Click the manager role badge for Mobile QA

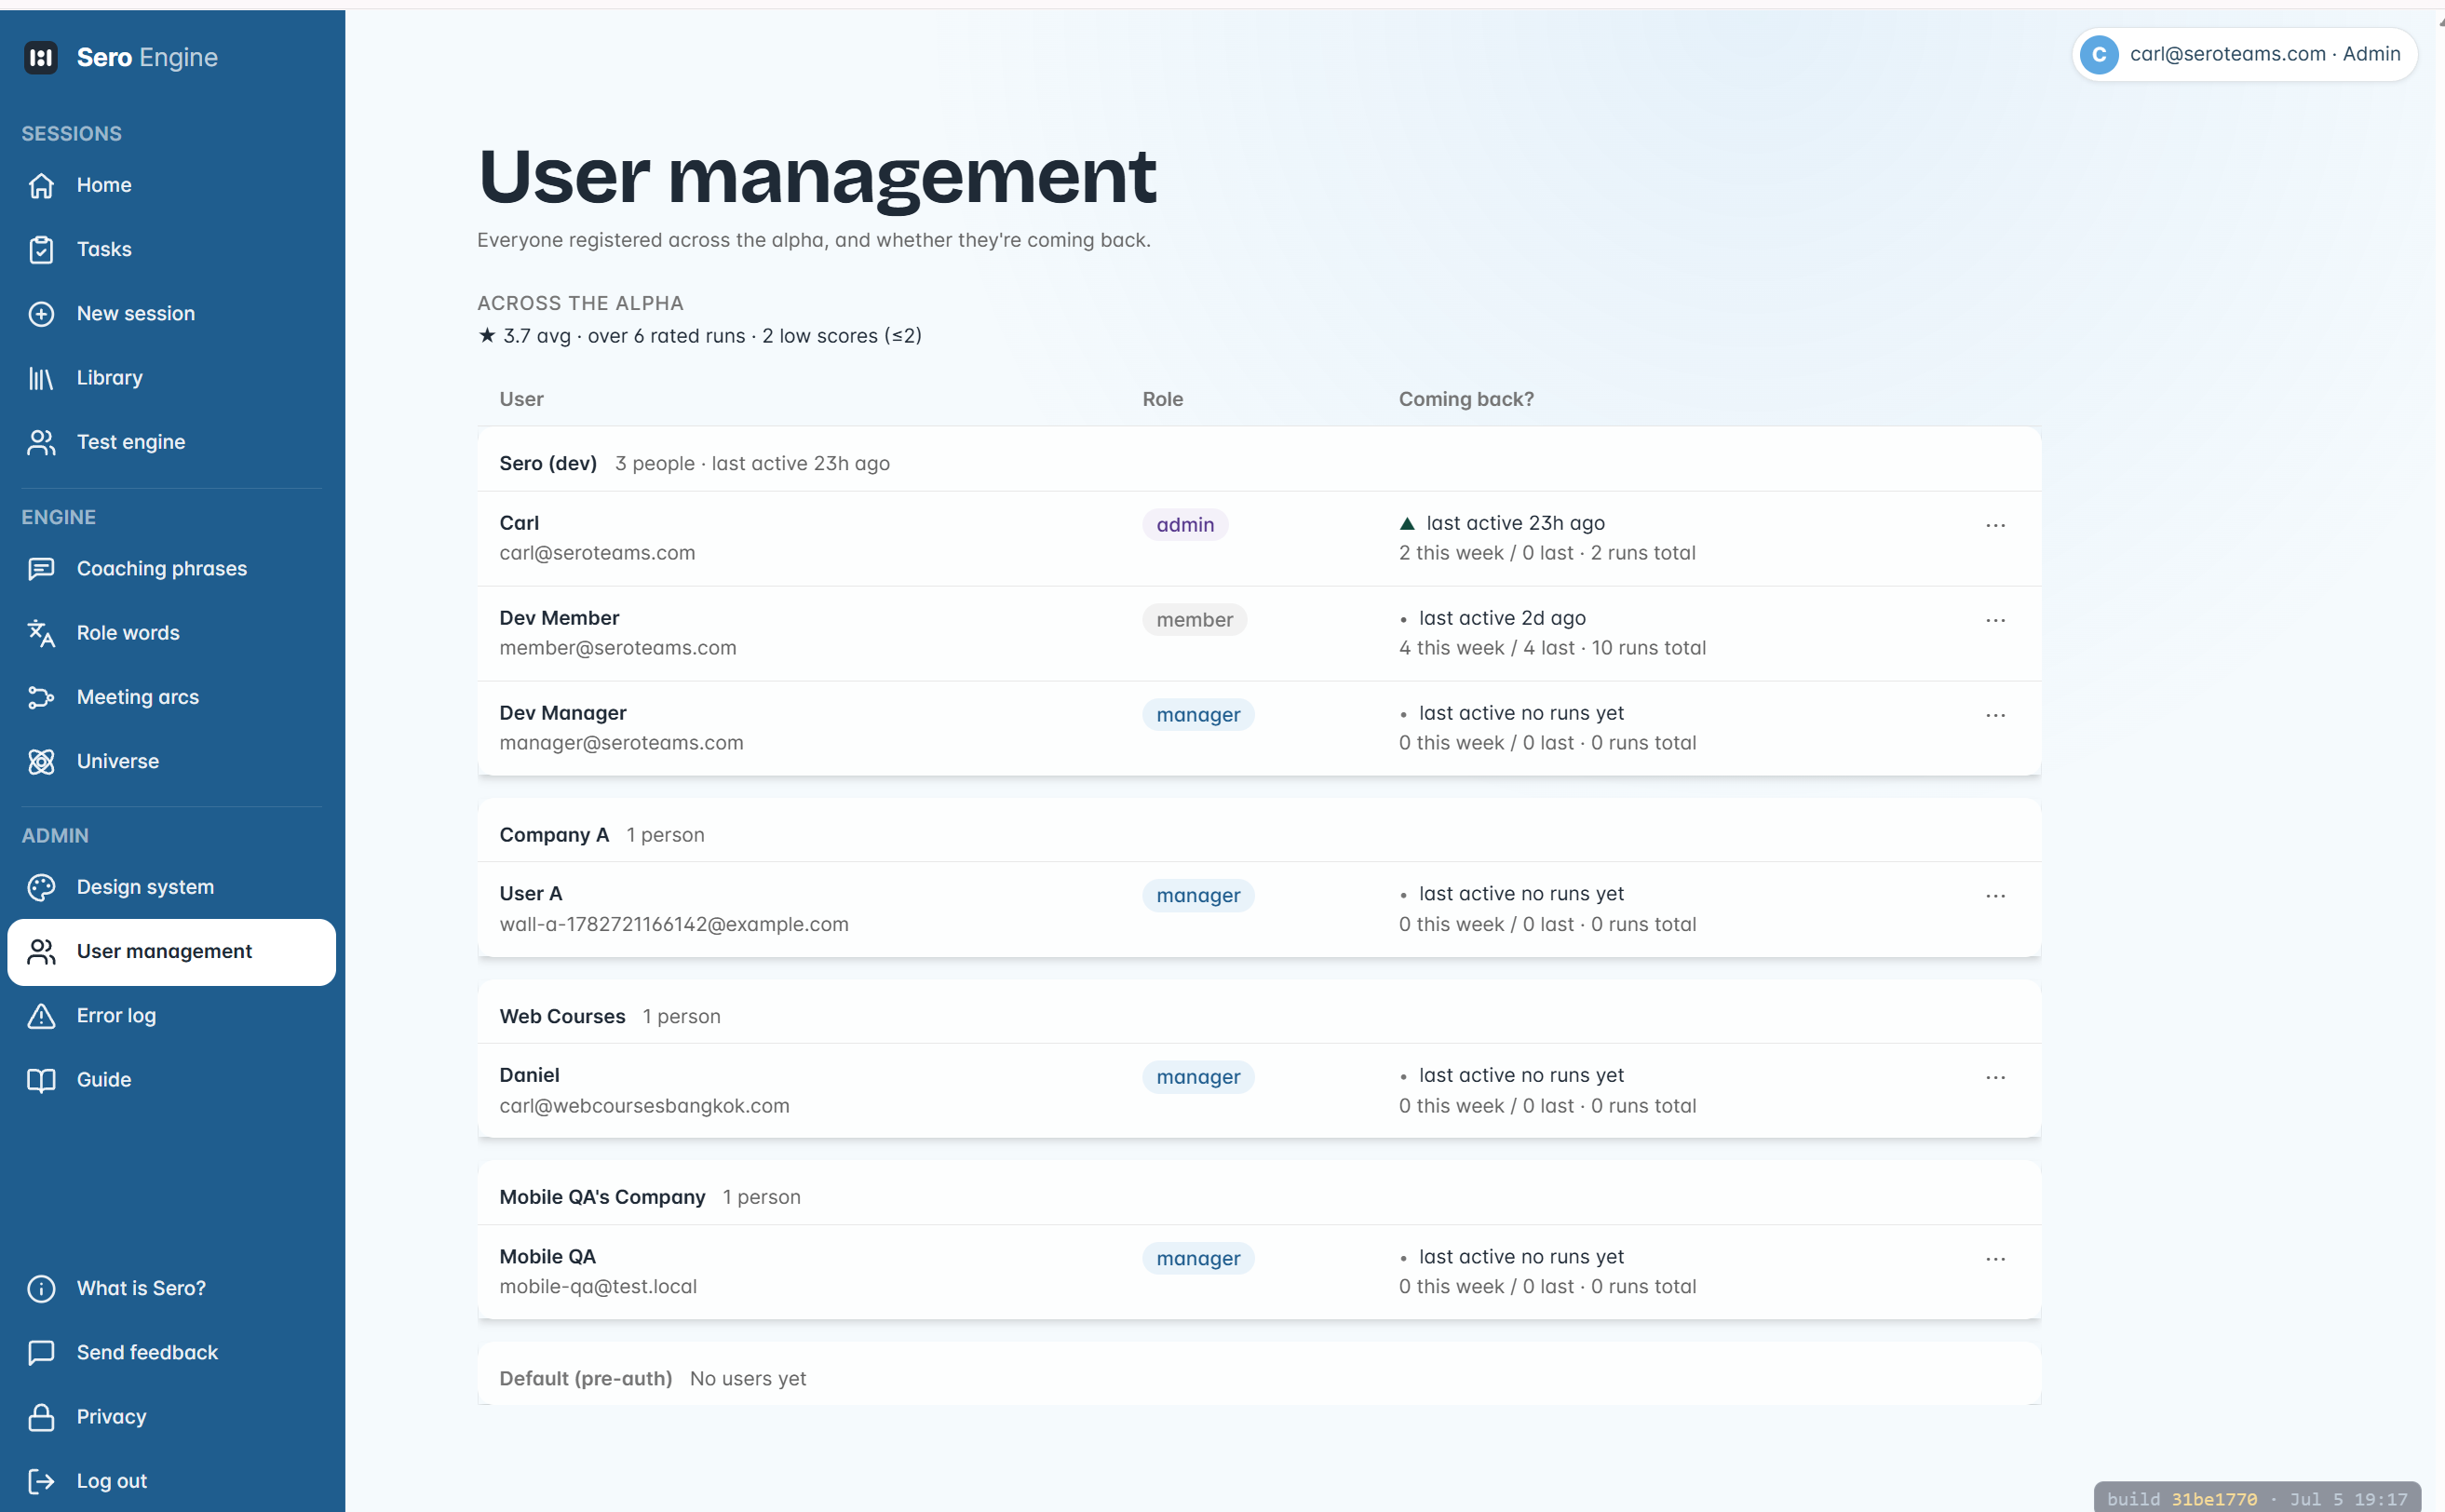pos(1198,1259)
